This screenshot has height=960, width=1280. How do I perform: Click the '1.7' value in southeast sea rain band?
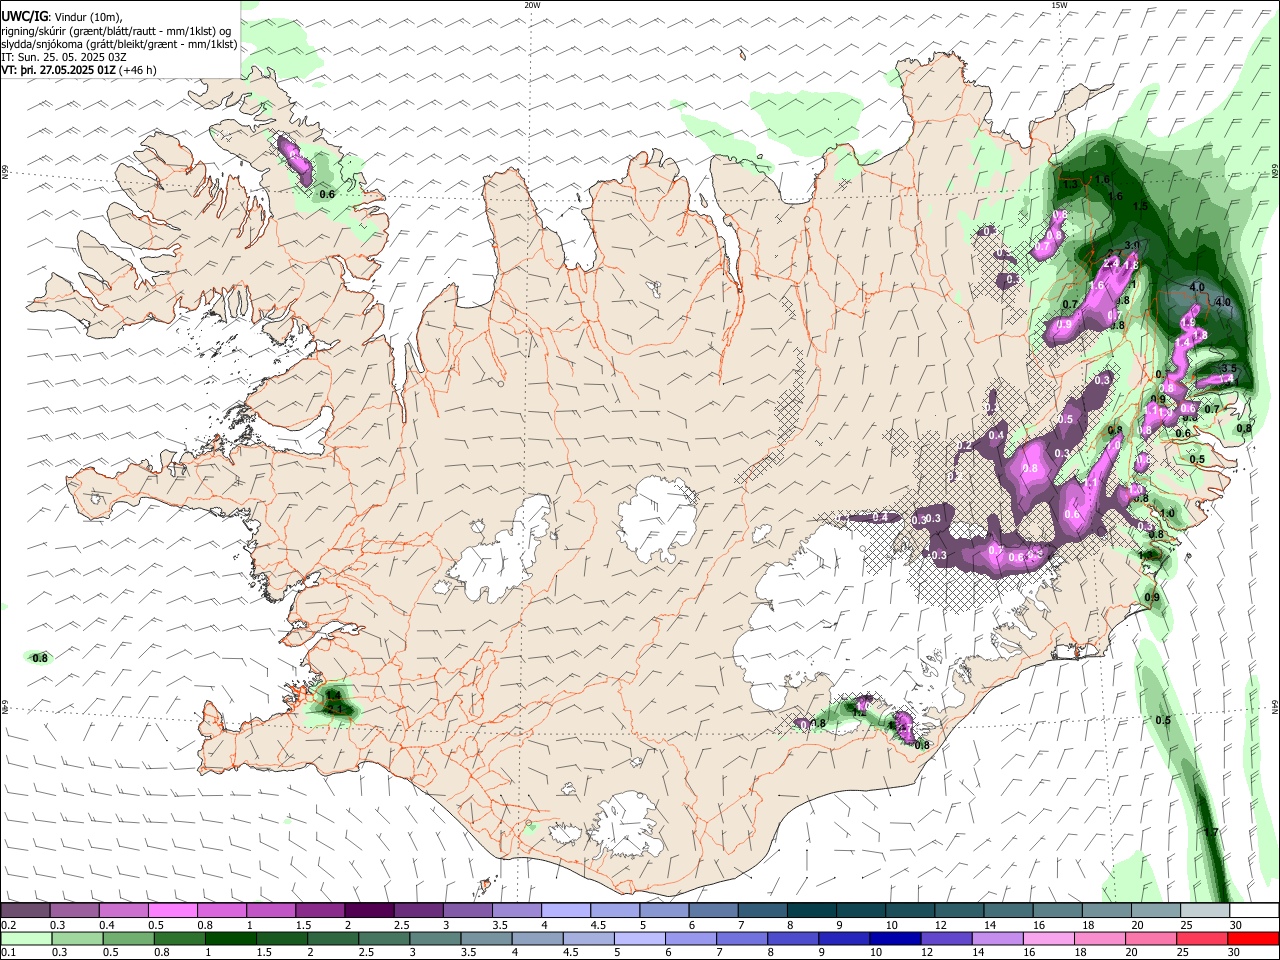pyautogui.click(x=1210, y=833)
